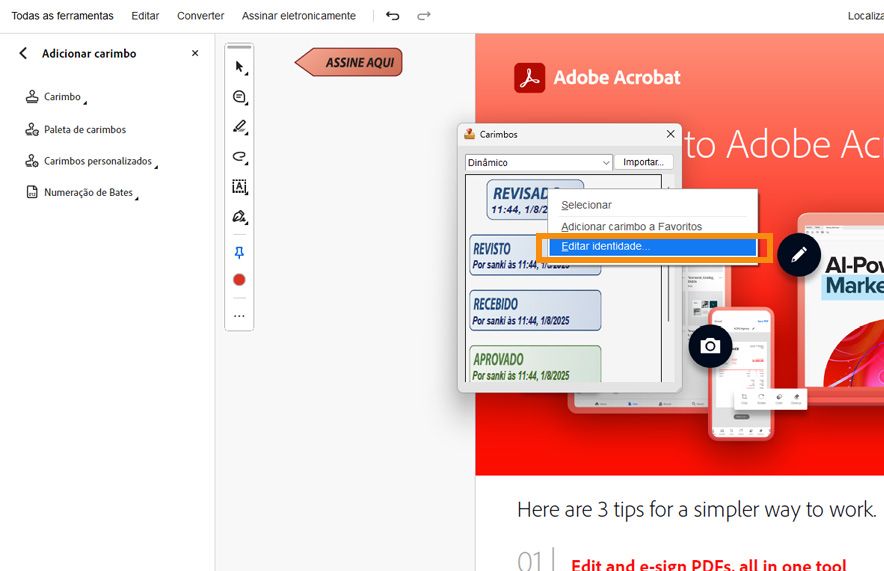
Task: Open the three-dot more tools menu
Action: coord(239,316)
